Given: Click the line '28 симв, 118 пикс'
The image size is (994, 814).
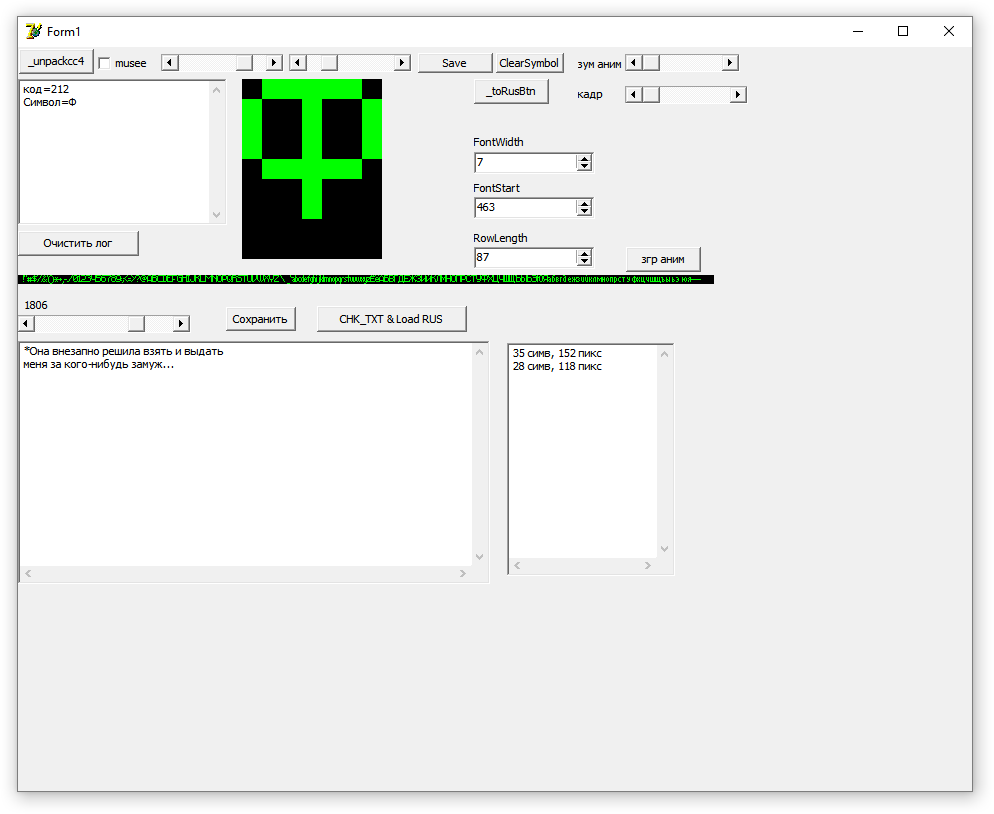Looking at the screenshot, I should pyautogui.click(x=557, y=366).
